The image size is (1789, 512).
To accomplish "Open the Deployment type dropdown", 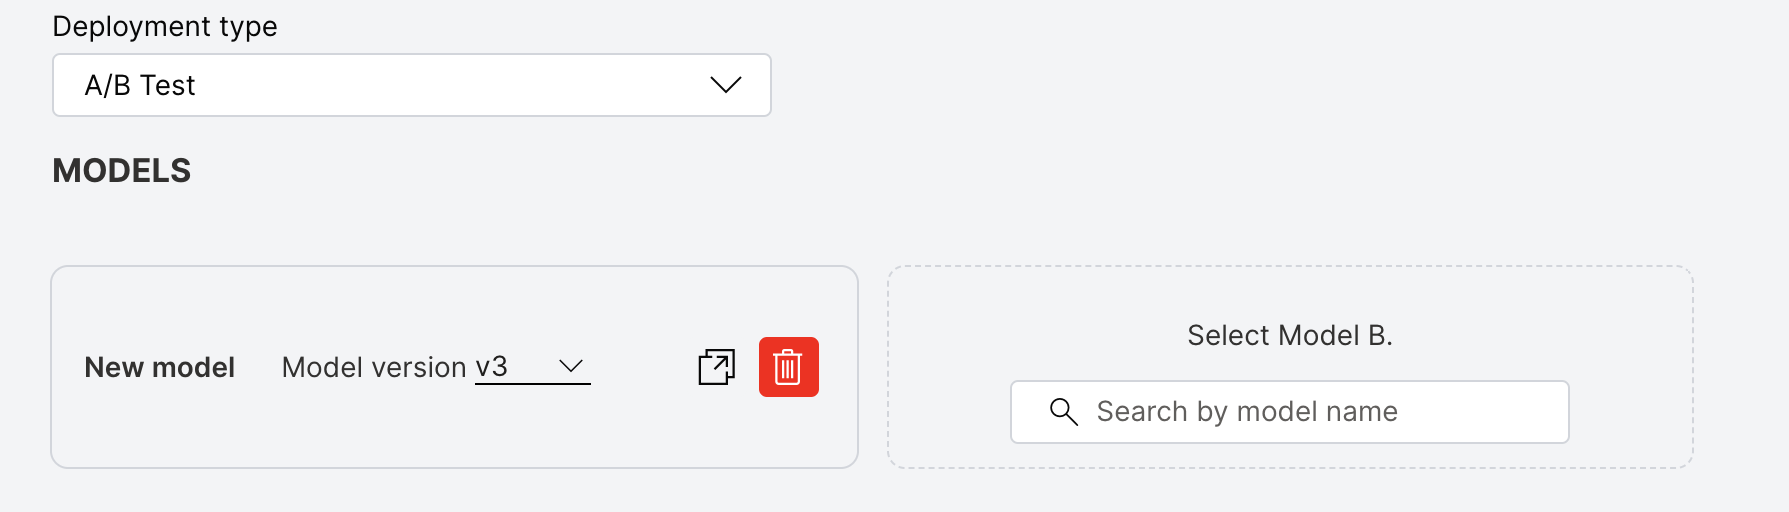I will point(411,85).
